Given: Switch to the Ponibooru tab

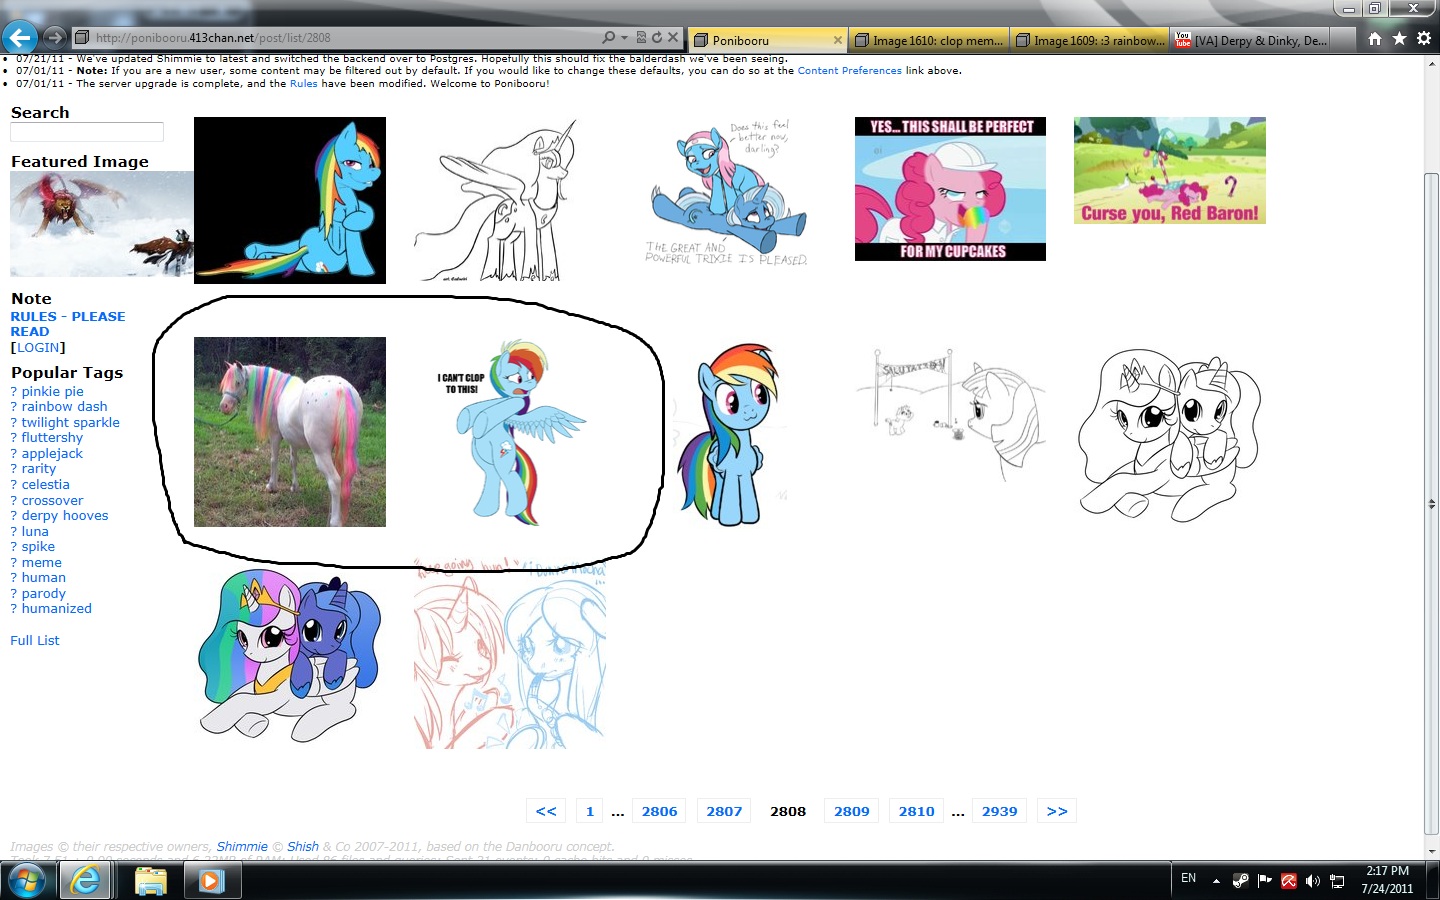Looking at the screenshot, I should coord(767,40).
